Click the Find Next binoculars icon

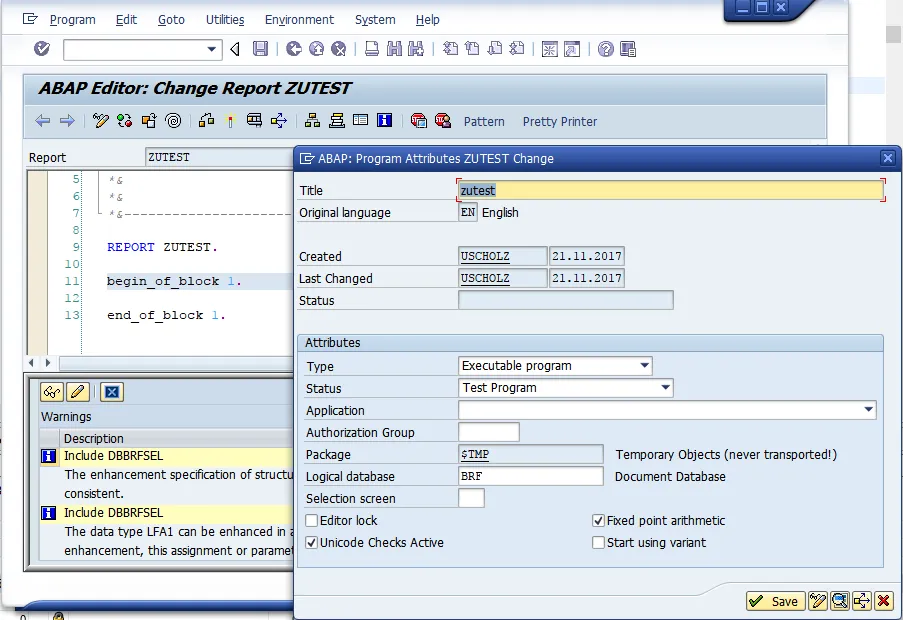pyautogui.click(x=416, y=49)
